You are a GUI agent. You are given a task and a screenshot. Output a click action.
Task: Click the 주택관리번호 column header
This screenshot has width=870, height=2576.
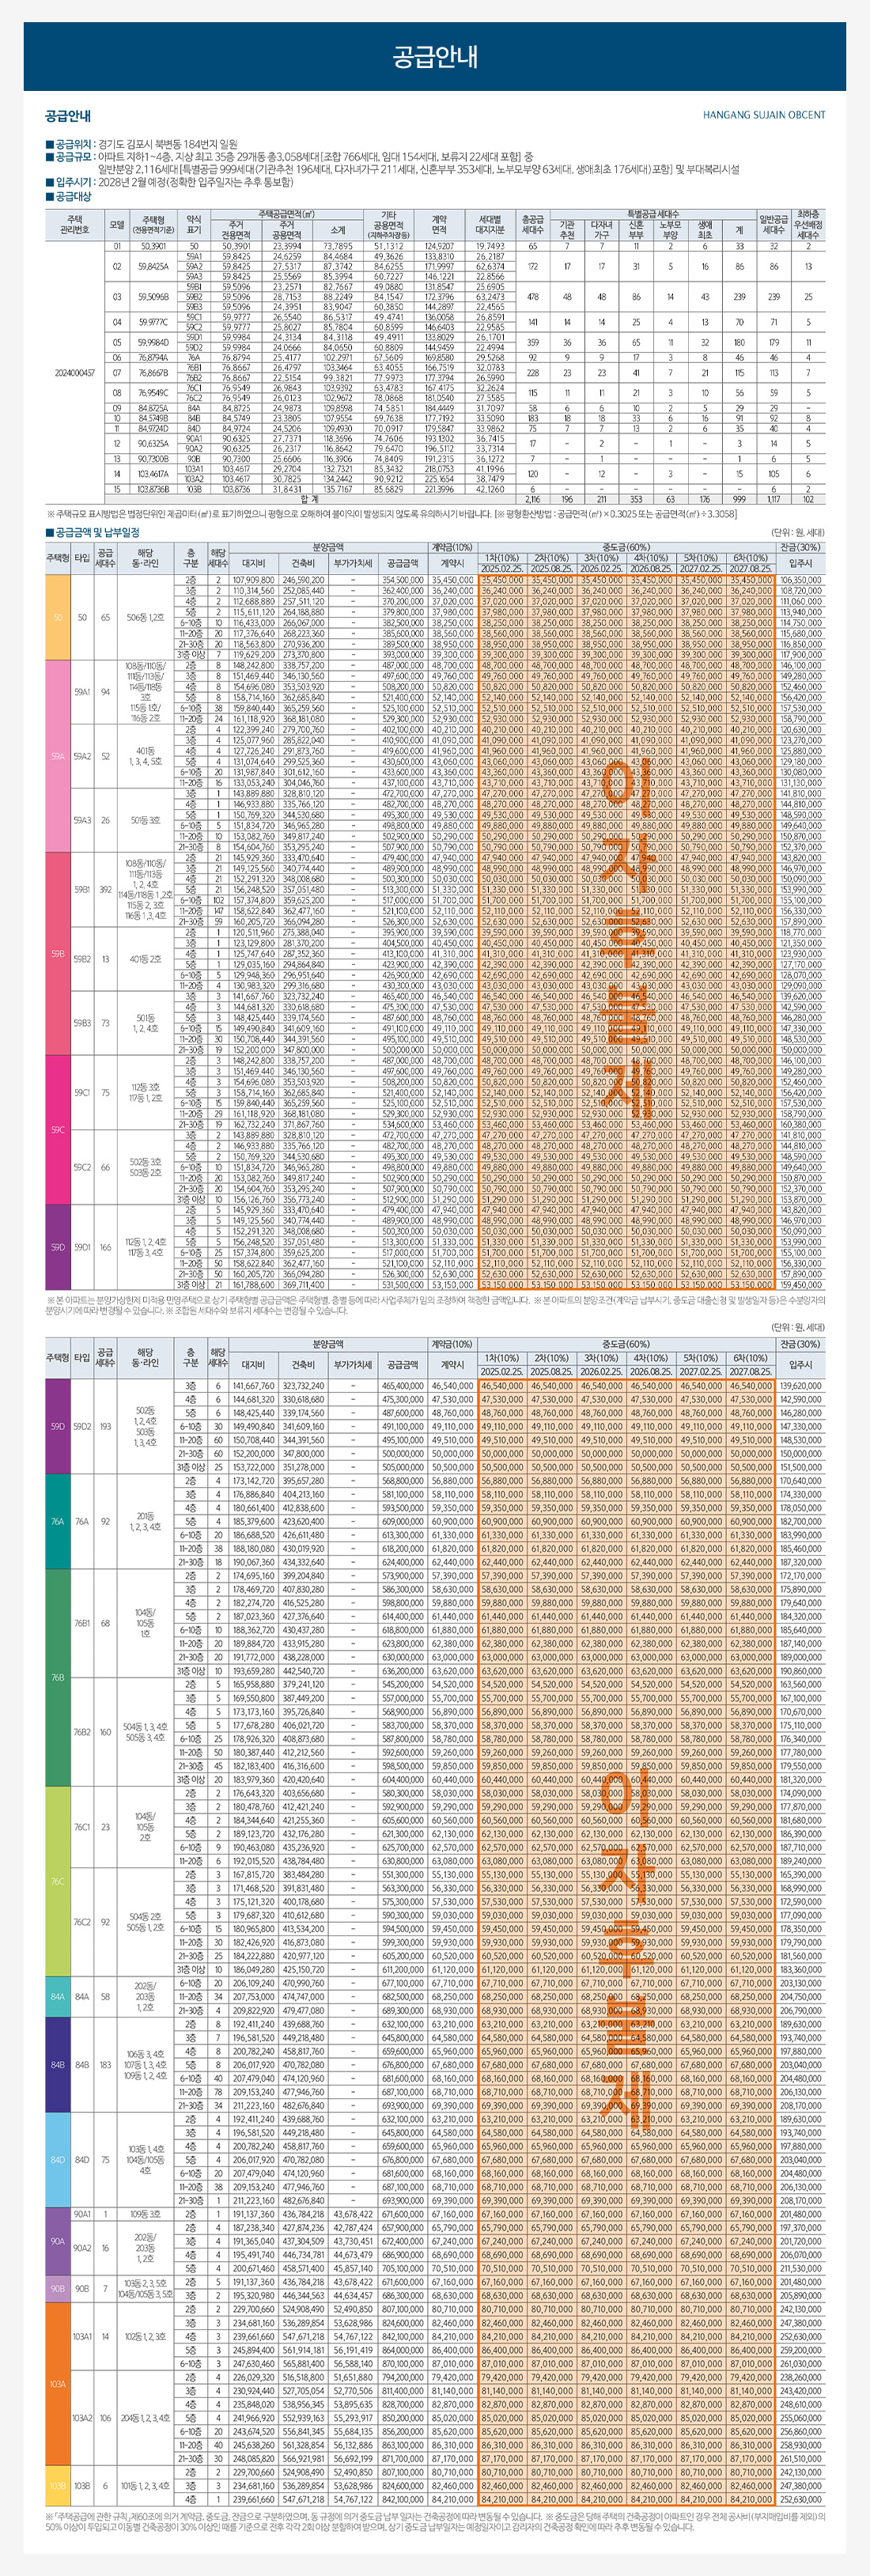pos(75,225)
